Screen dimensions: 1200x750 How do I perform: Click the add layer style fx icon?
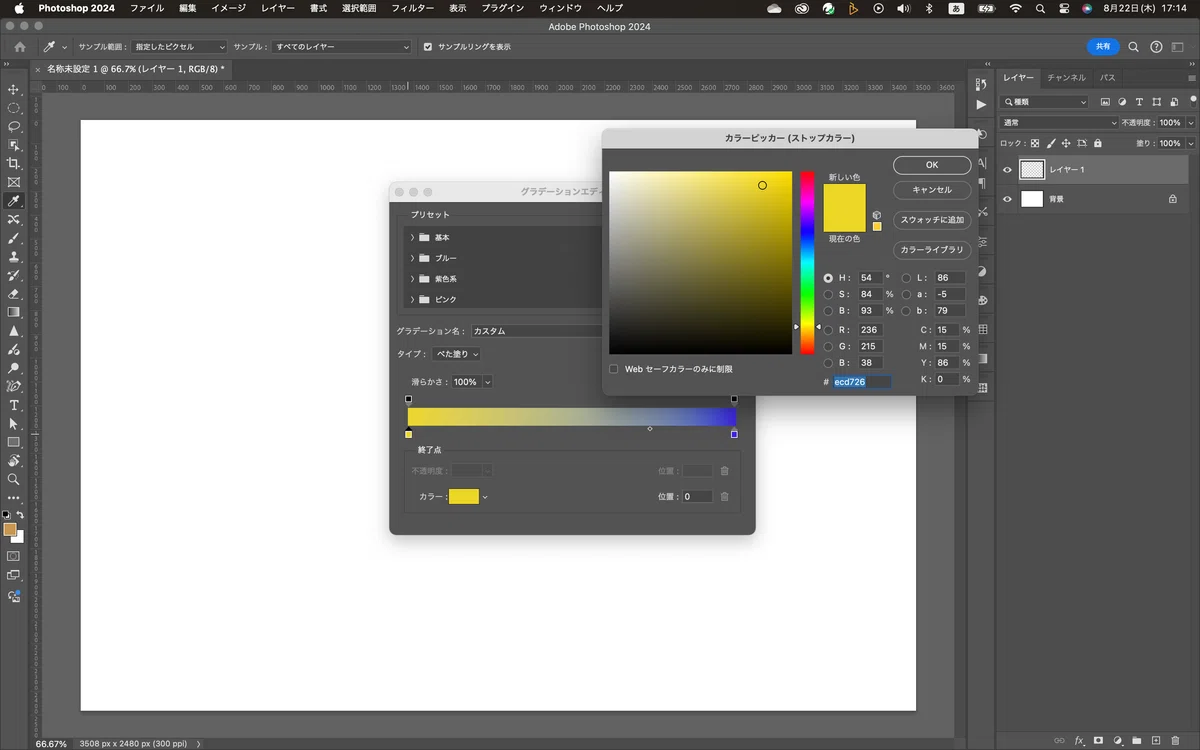1079,741
